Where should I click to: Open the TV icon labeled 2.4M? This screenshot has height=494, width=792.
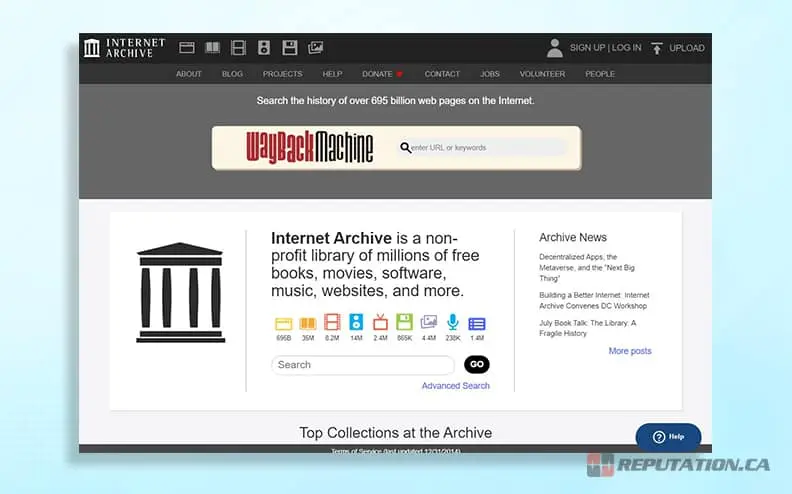380,322
